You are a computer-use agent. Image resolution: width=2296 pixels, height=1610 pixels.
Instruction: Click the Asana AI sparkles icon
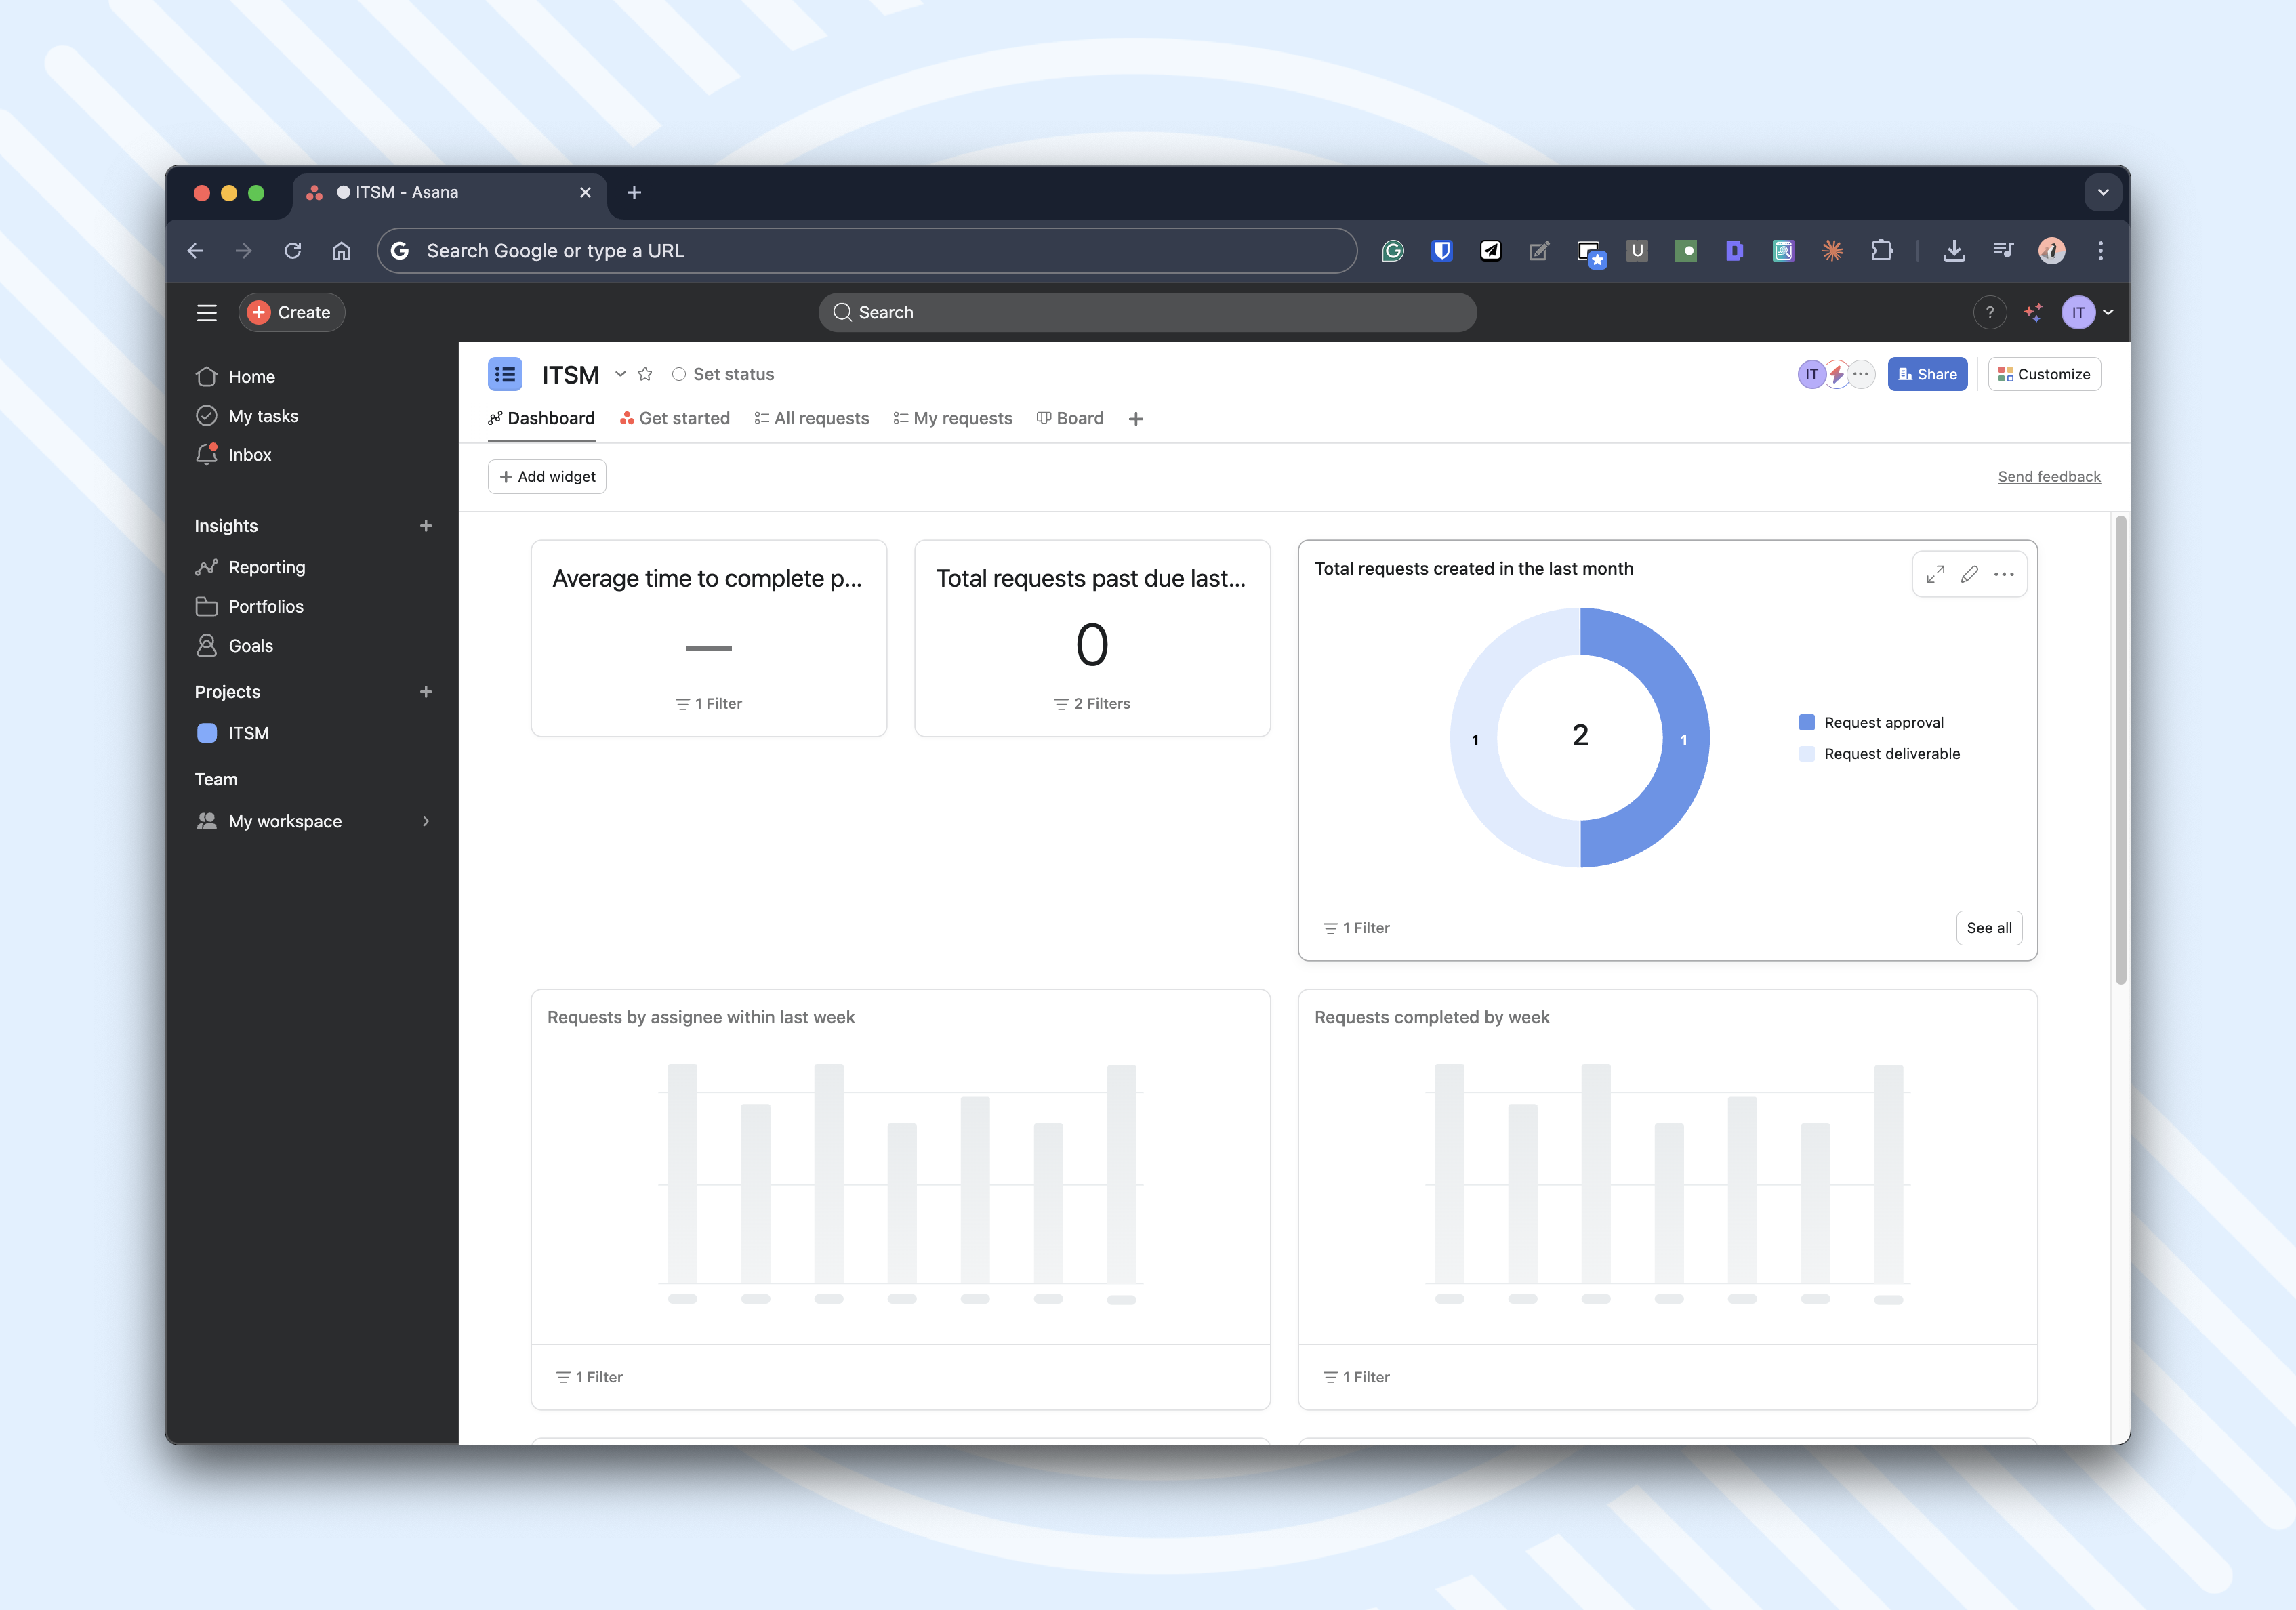point(2033,312)
